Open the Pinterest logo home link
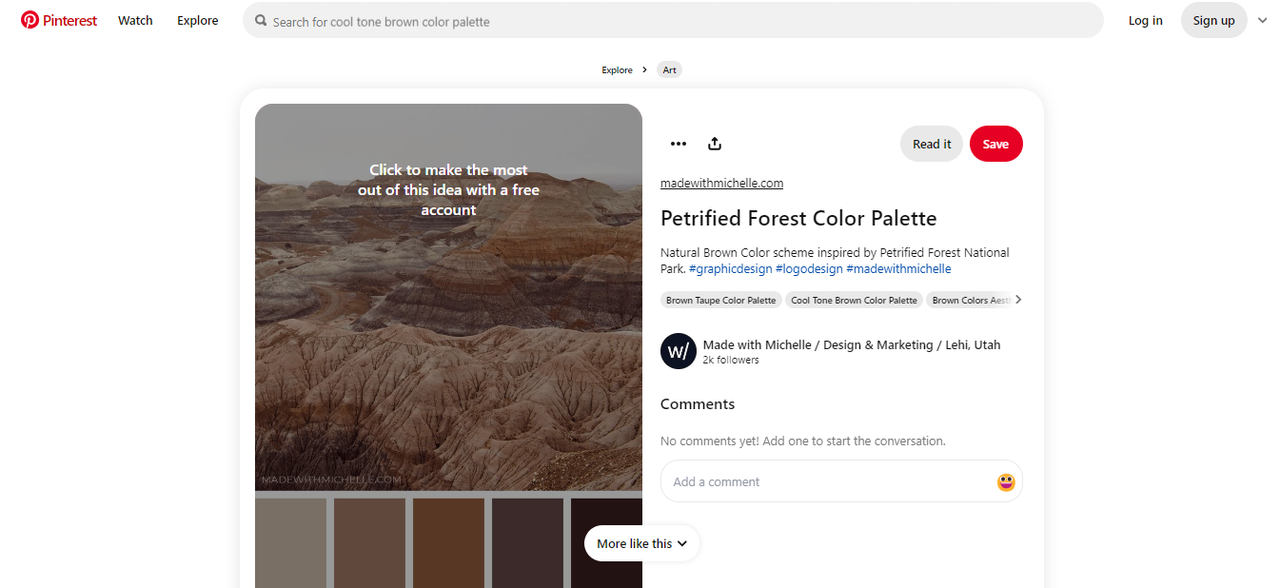Screen dimensions: 1280x588 tap(59, 20)
